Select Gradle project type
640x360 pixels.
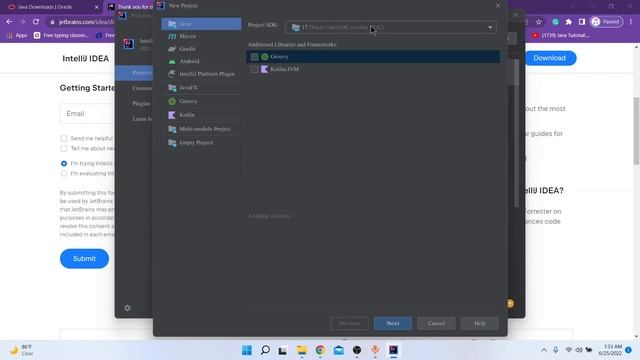coord(201,49)
